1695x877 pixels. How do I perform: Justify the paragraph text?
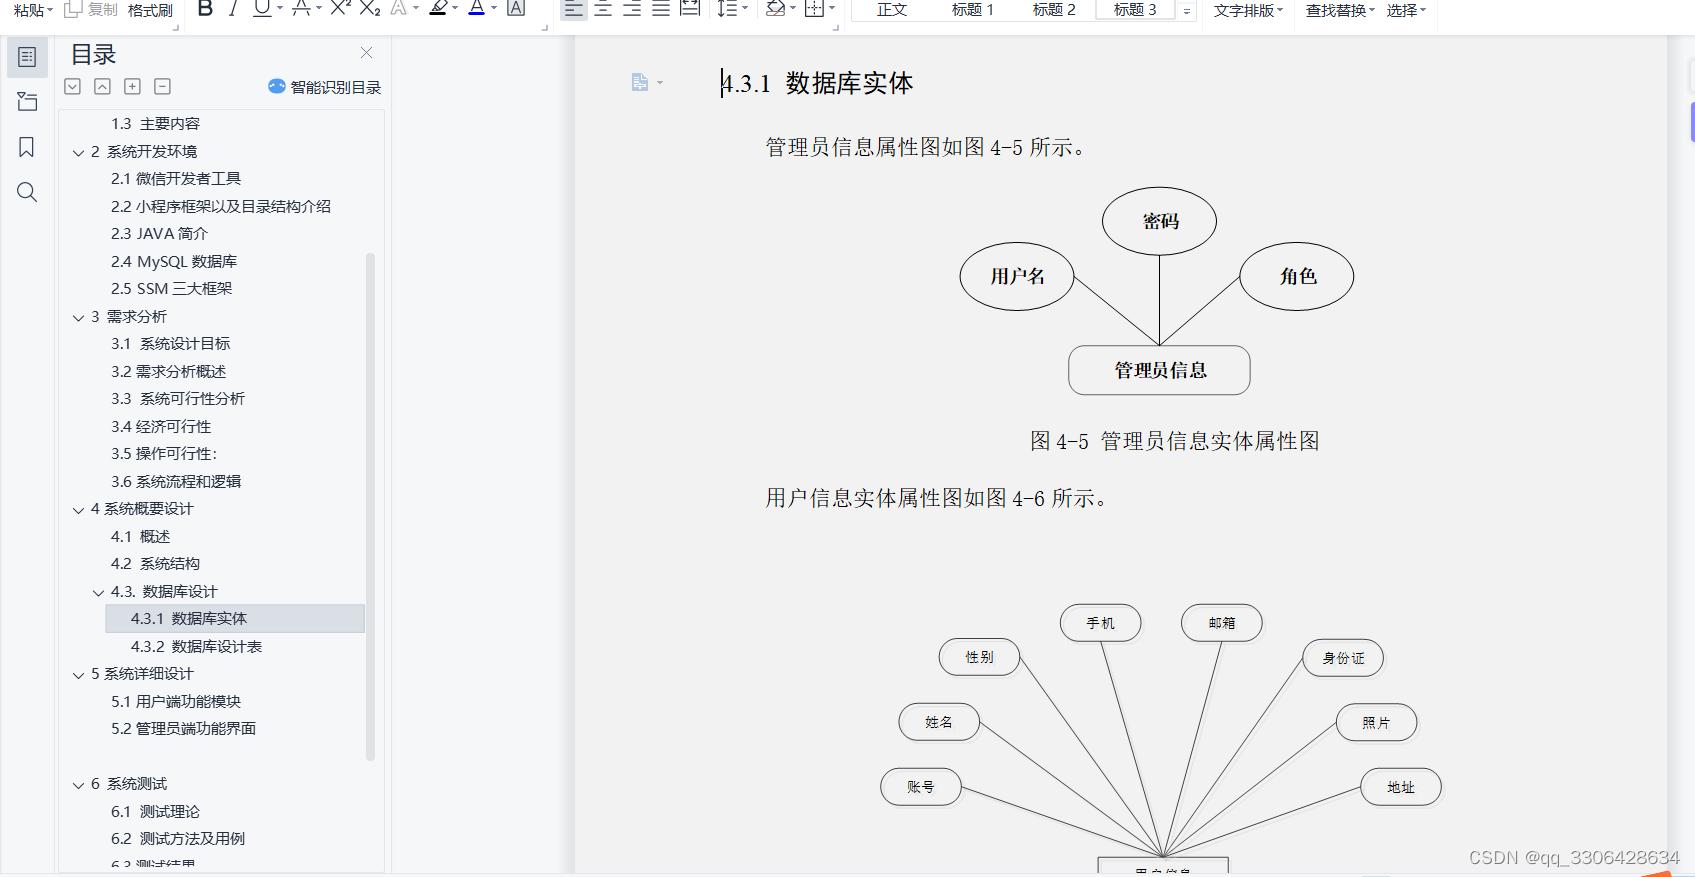pyautogui.click(x=661, y=9)
